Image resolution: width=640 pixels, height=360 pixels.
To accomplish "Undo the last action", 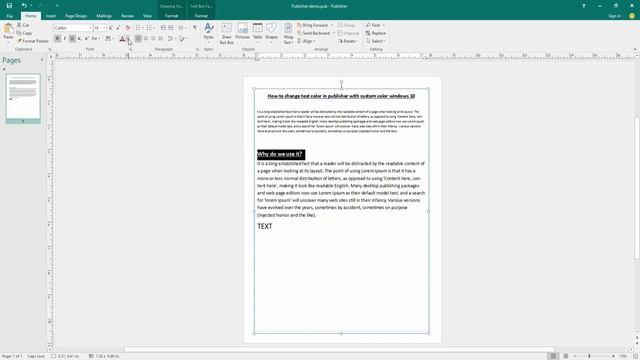I will 24,6.
